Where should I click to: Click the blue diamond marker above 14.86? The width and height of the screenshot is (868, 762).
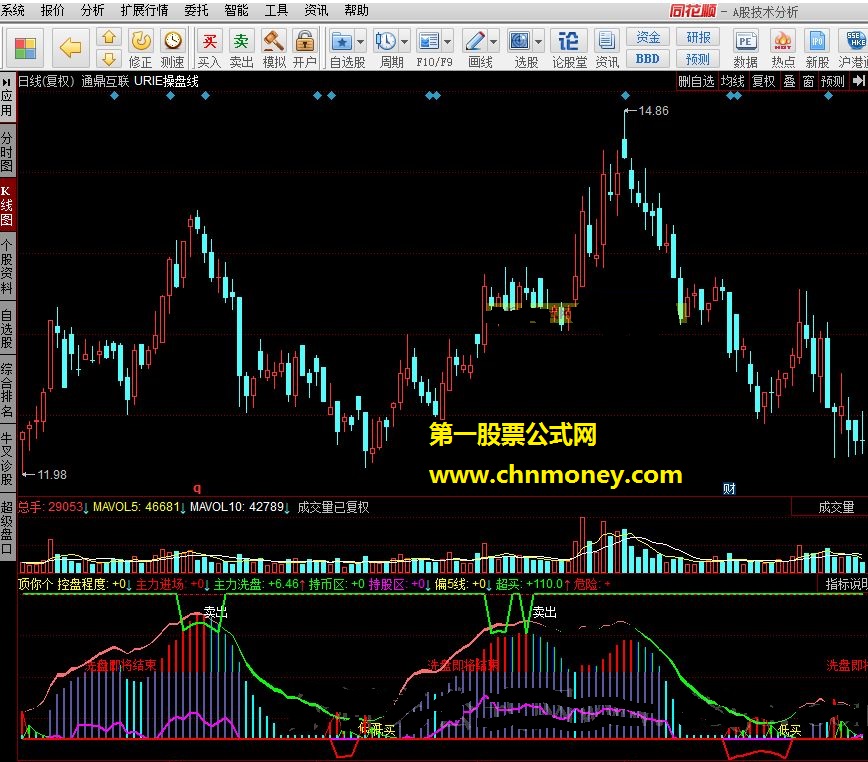pyautogui.click(x=626, y=96)
